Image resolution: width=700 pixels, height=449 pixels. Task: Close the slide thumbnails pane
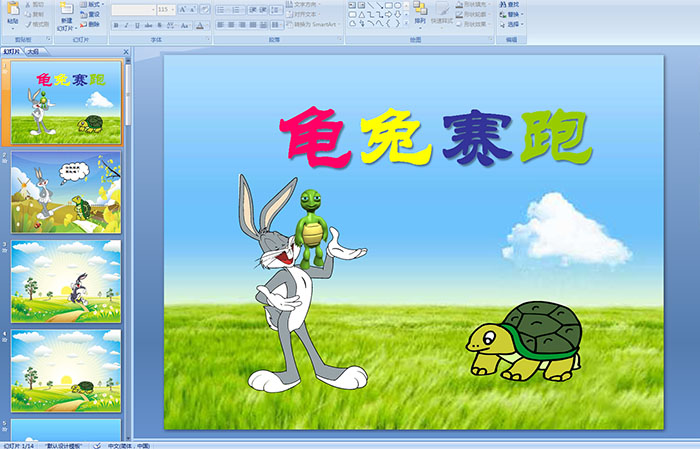coord(126,52)
